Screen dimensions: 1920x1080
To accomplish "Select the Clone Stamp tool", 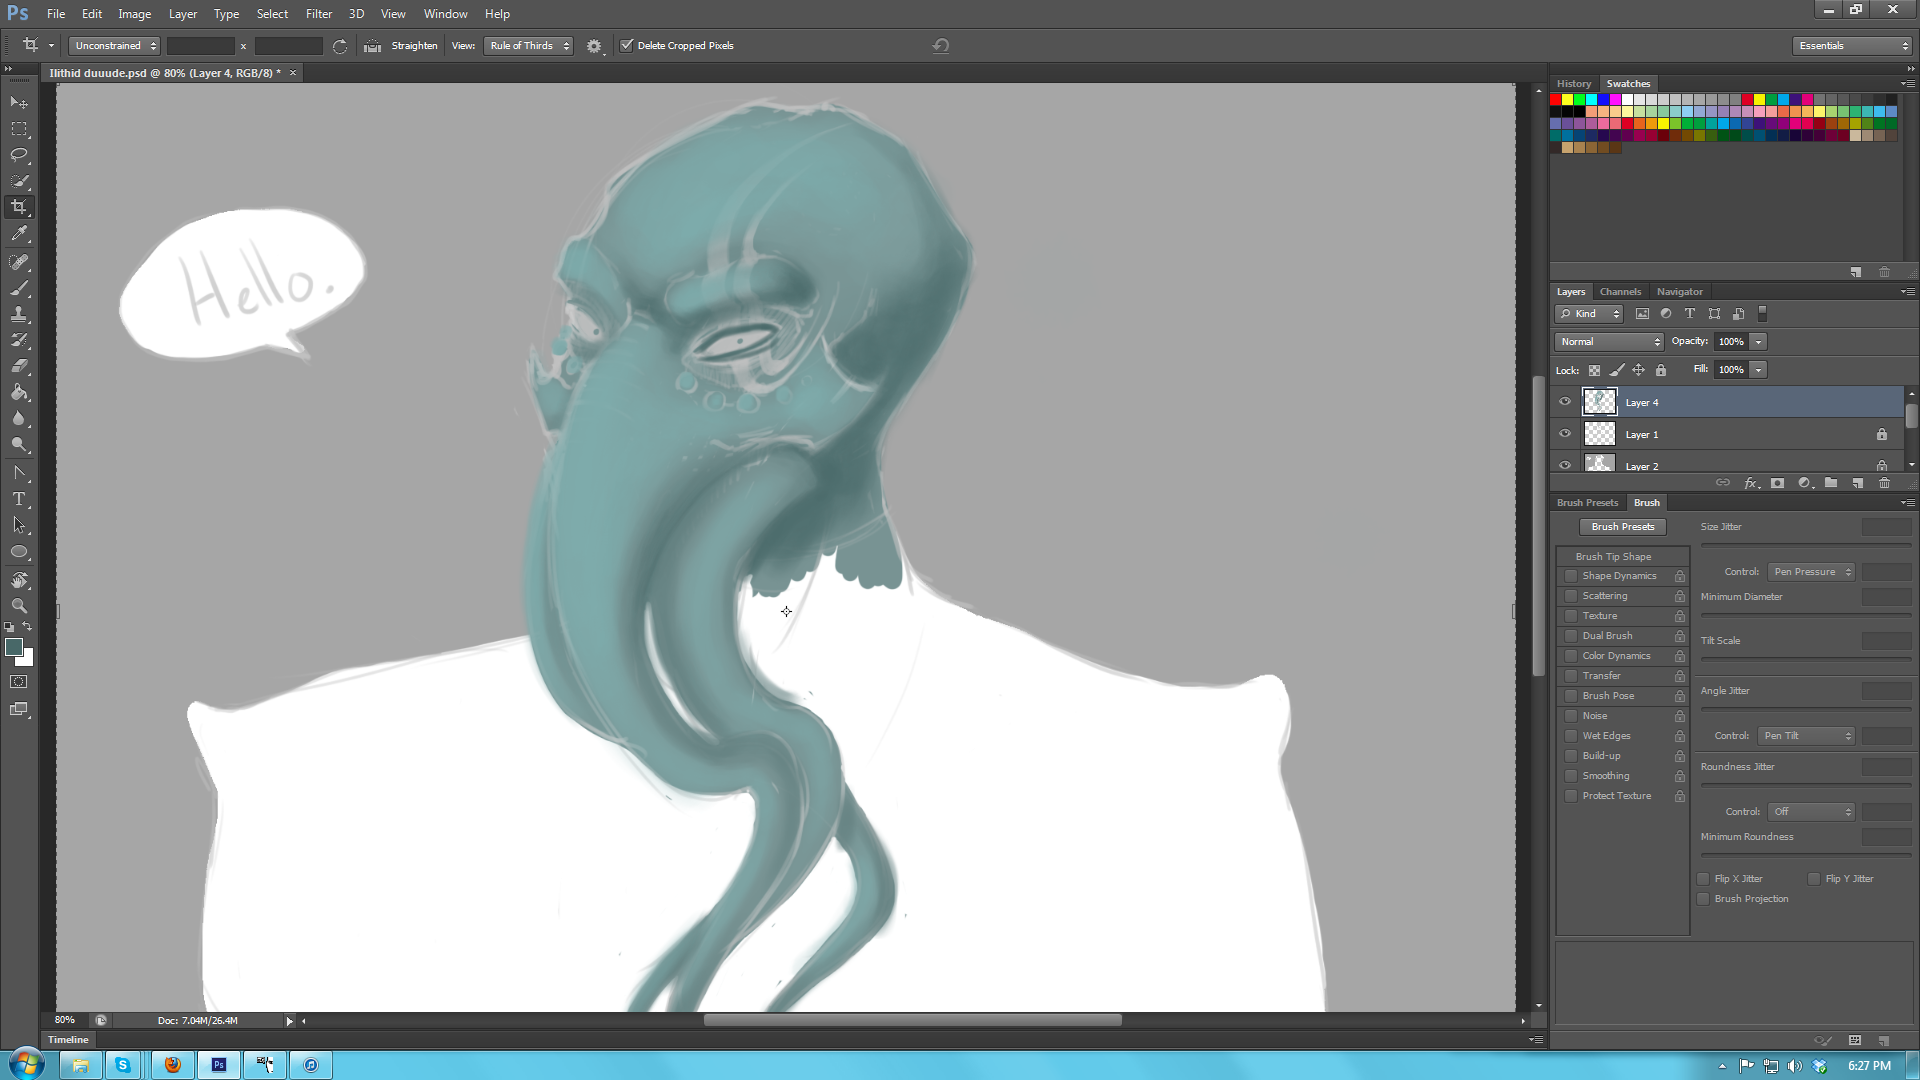I will [x=19, y=314].
